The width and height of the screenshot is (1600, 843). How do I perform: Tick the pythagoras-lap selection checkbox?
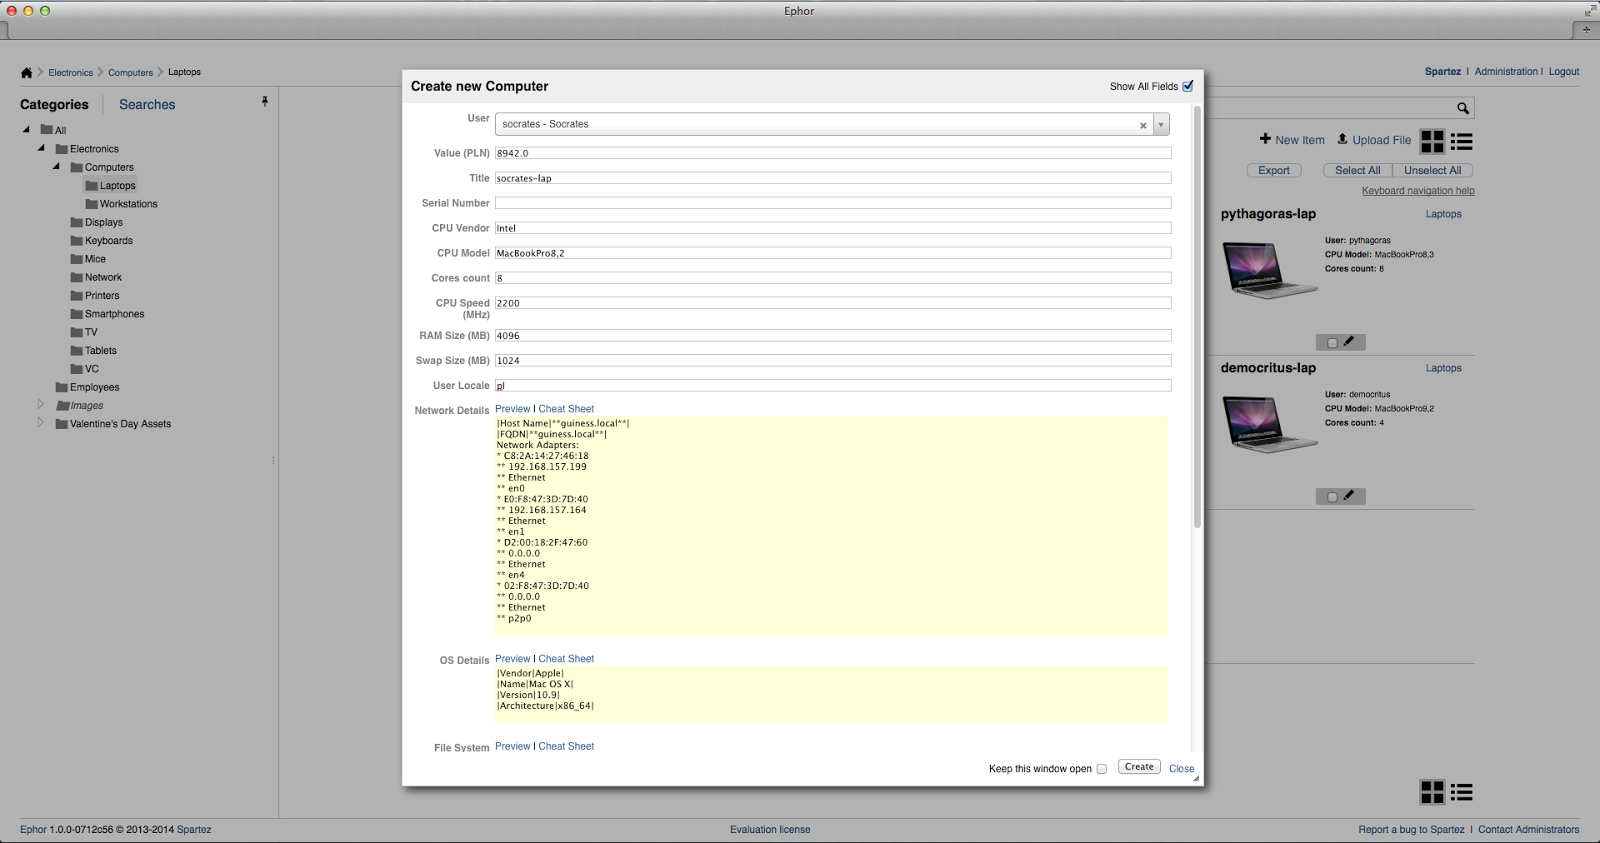point(1332,343)
